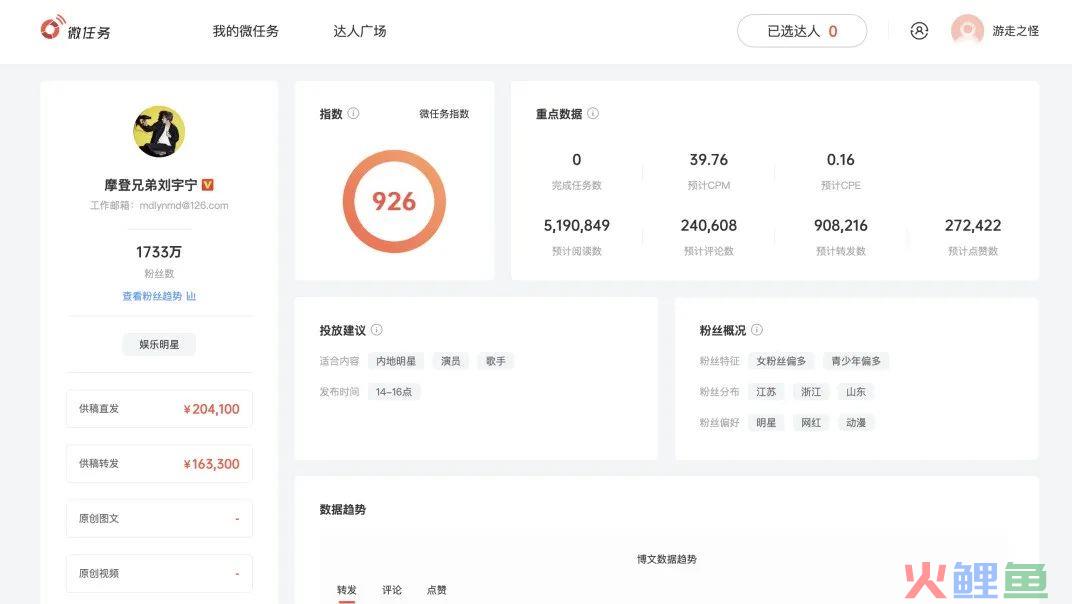Click the 娱乐明星 category tag
1072x604 pixels.
(159, 344)
